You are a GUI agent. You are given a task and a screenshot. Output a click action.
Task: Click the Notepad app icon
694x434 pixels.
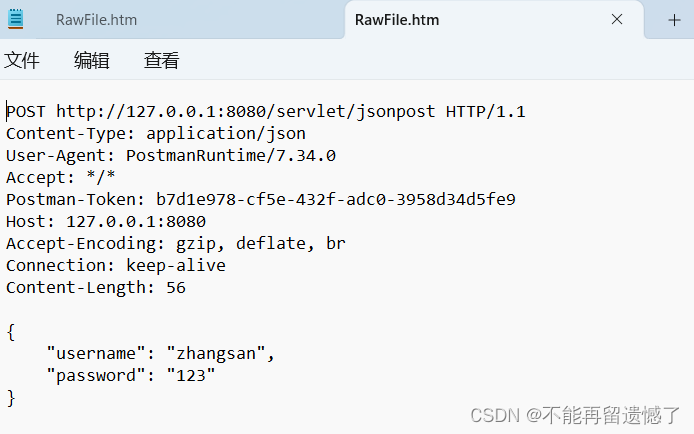coord(15,19)
